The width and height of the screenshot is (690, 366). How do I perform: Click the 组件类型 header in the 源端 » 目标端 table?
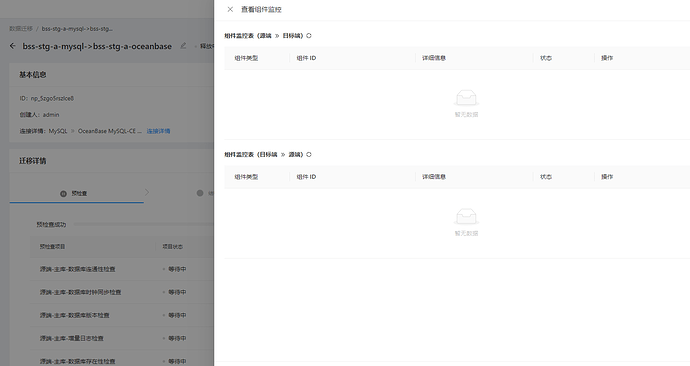coord(246,58)
